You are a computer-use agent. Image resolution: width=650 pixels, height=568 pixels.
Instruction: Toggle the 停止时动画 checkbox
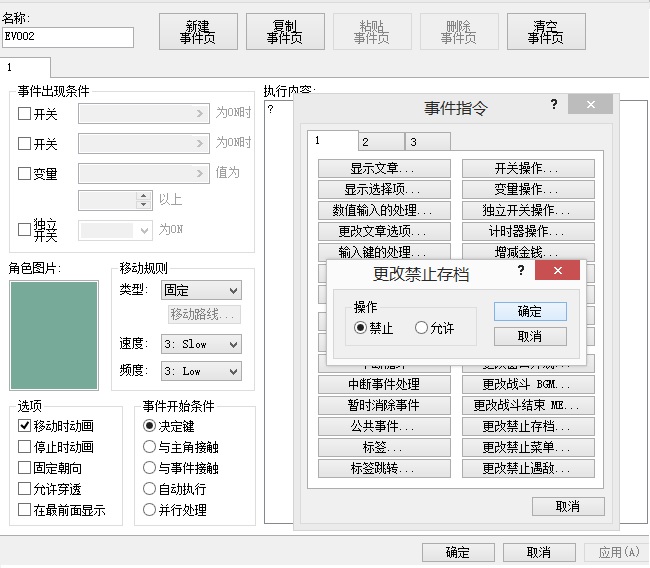[x=24, y=447]
